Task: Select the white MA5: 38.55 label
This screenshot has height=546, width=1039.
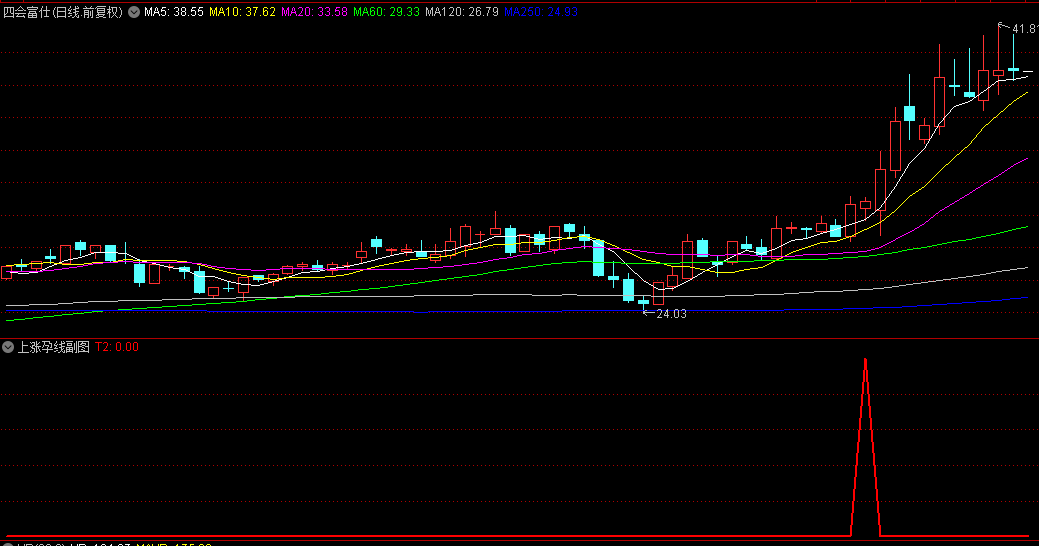Action: tap(174, 12)
